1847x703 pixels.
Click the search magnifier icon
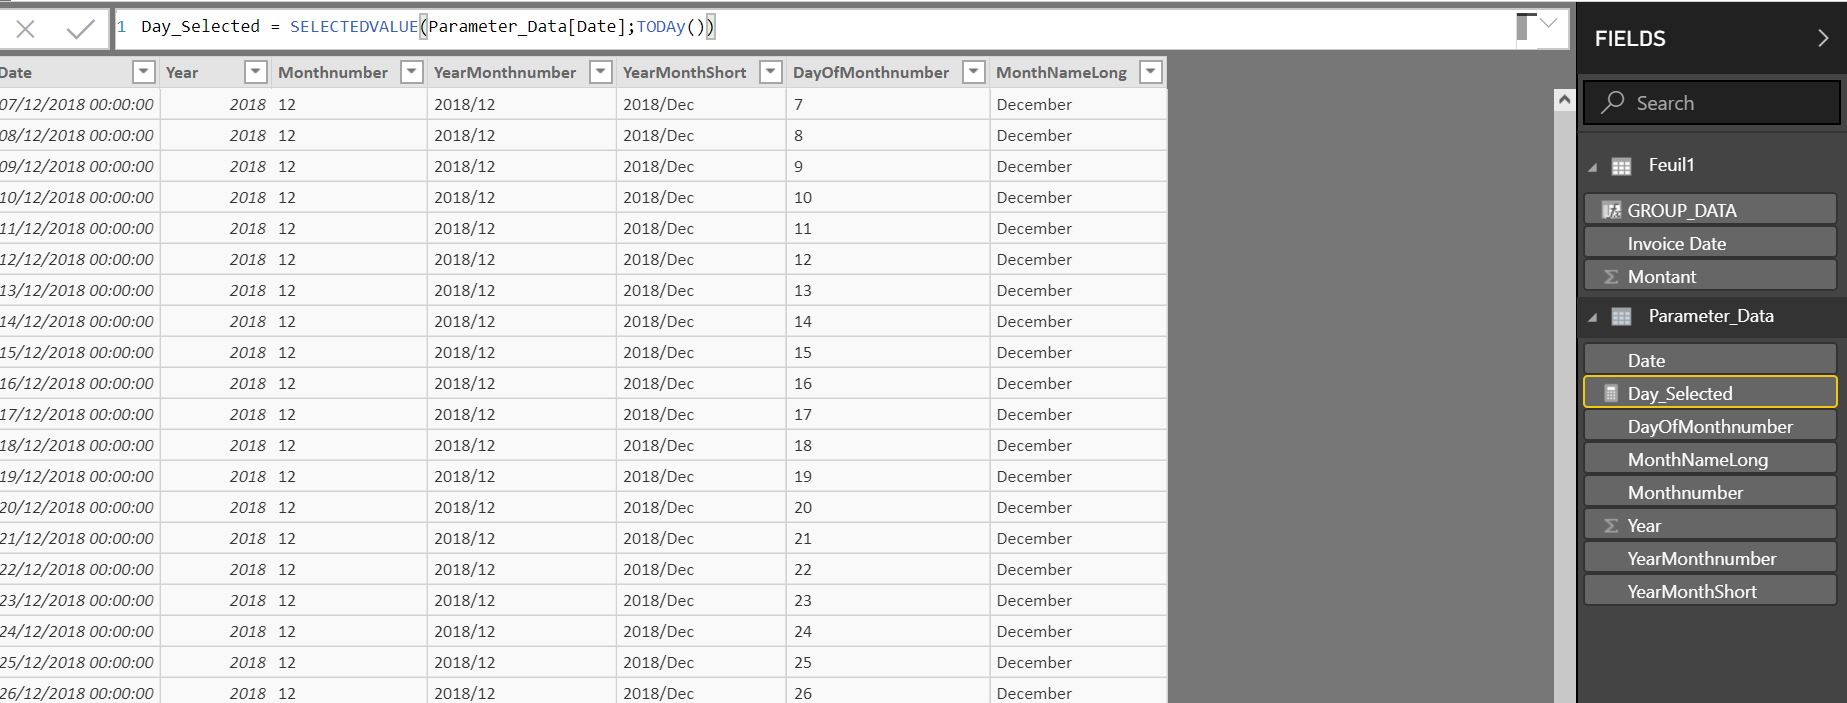tap(1612, 102)
